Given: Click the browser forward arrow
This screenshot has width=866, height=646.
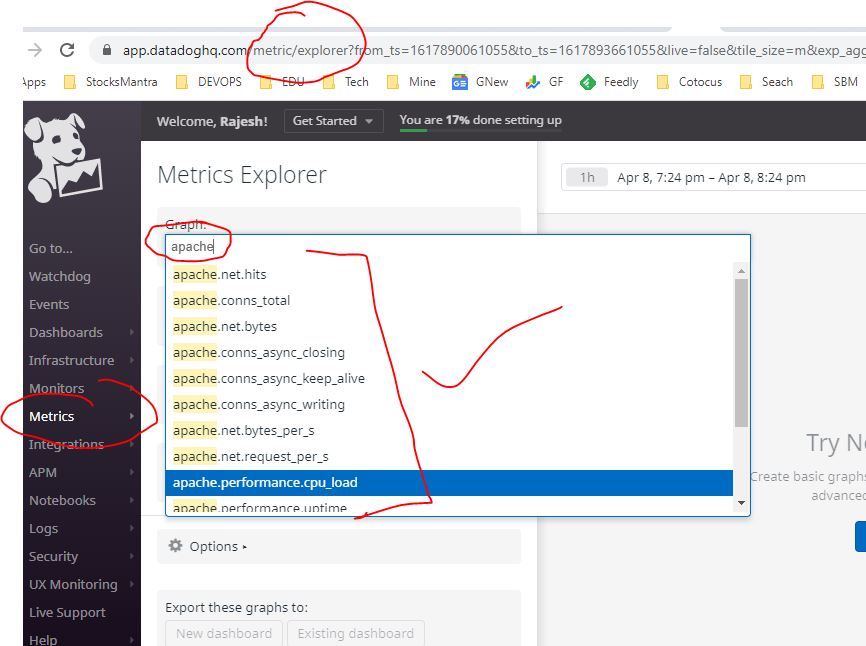Looking at the screenshot, I should point(35,50).
